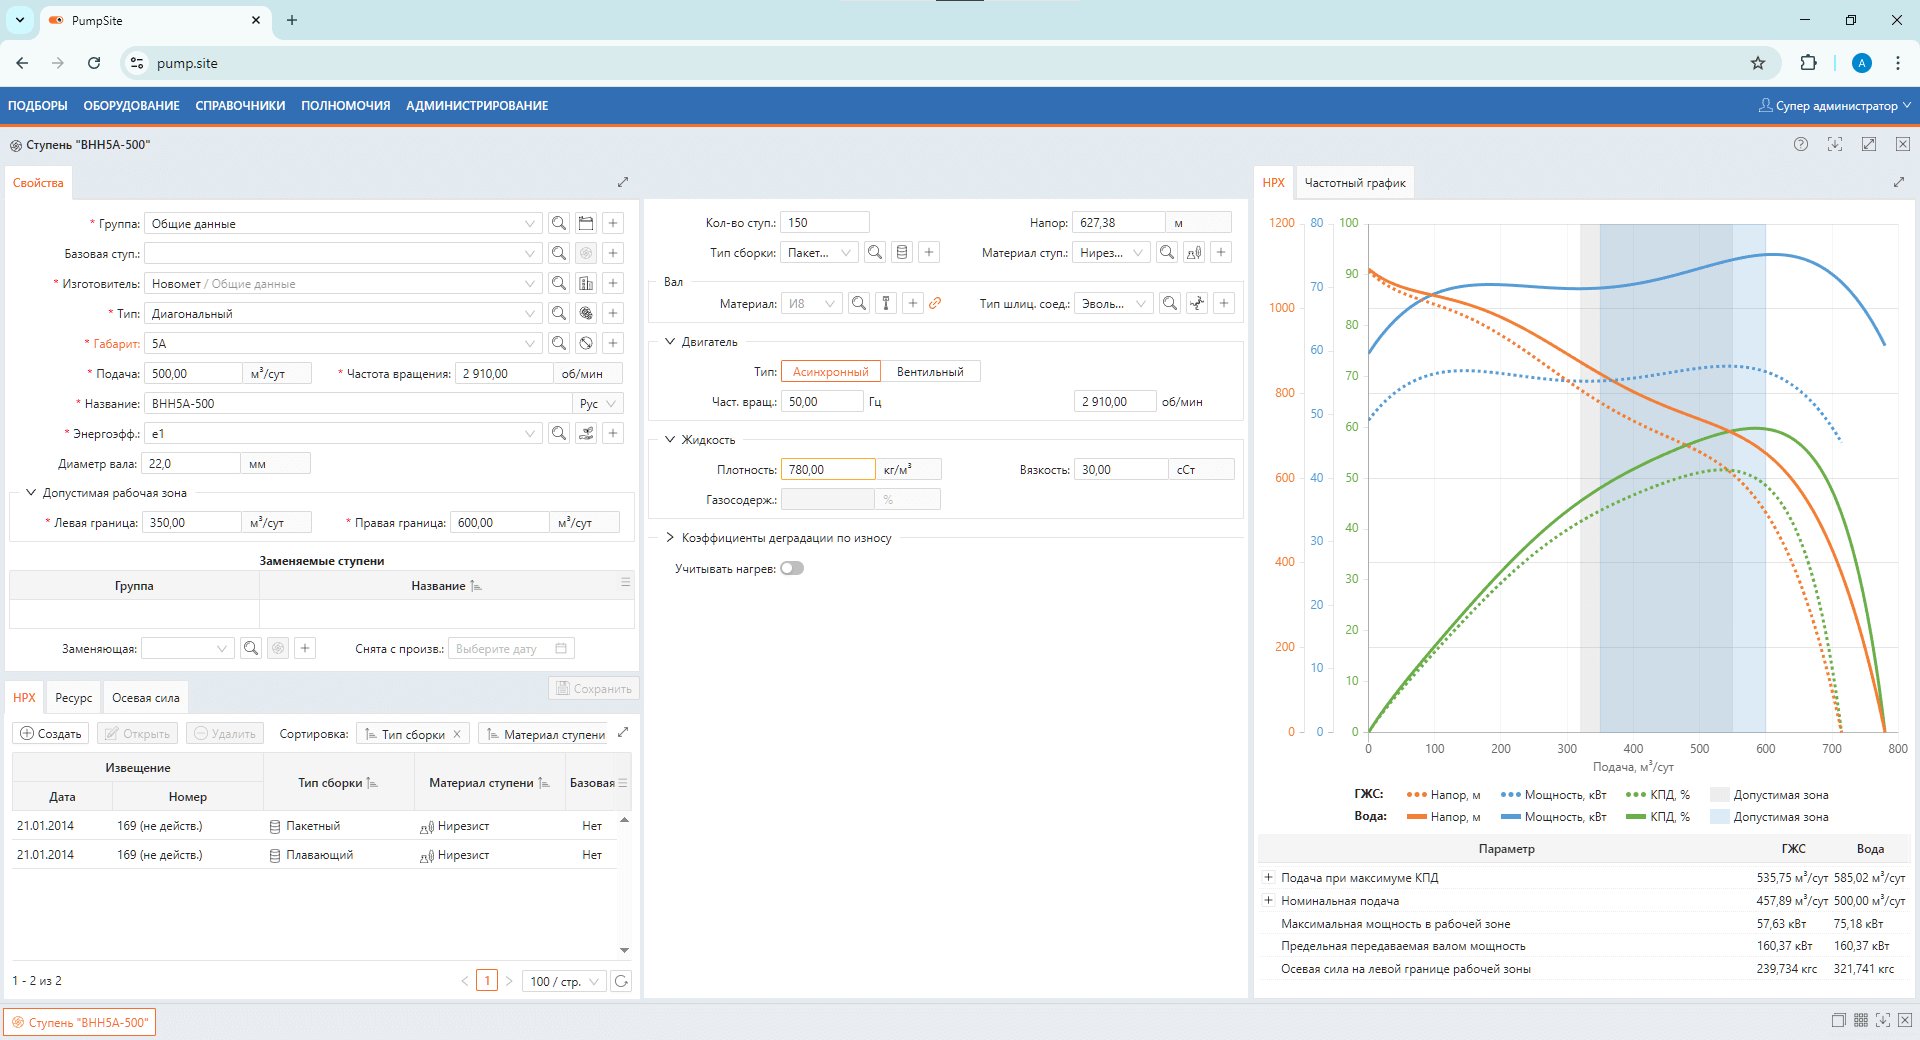Remove the Тип сборки sort chip
This screenshot has height=1040, width=1920.
457,734
